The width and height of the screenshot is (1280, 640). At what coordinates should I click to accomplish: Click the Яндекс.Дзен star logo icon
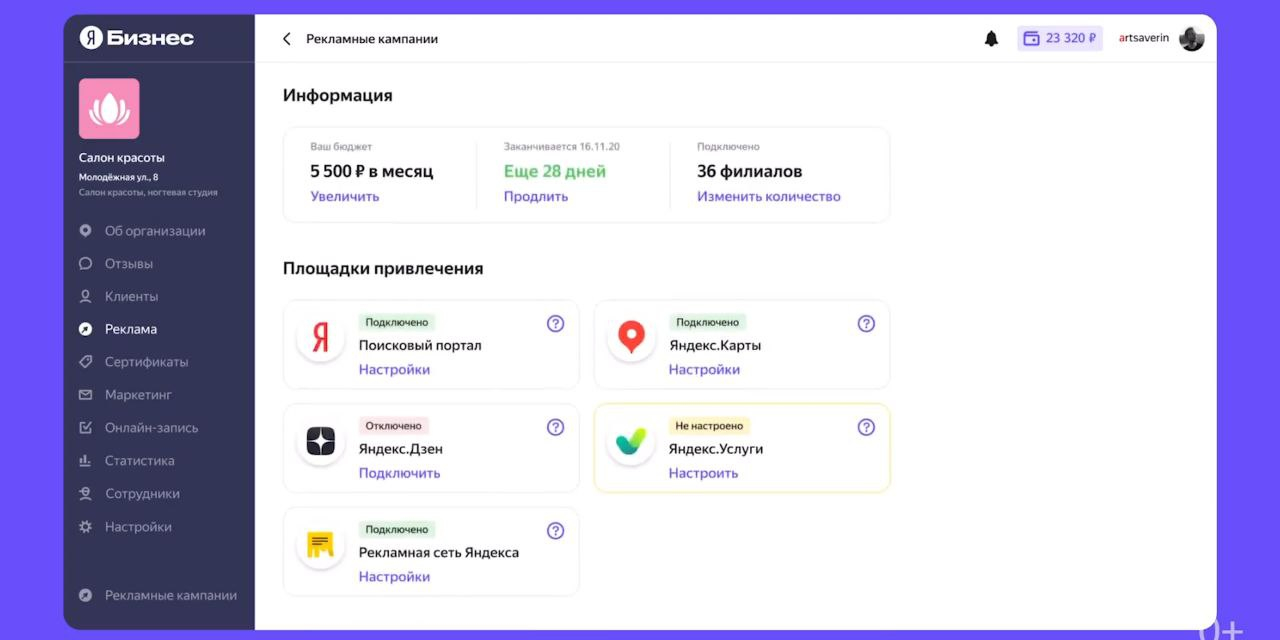coord(321,441)
